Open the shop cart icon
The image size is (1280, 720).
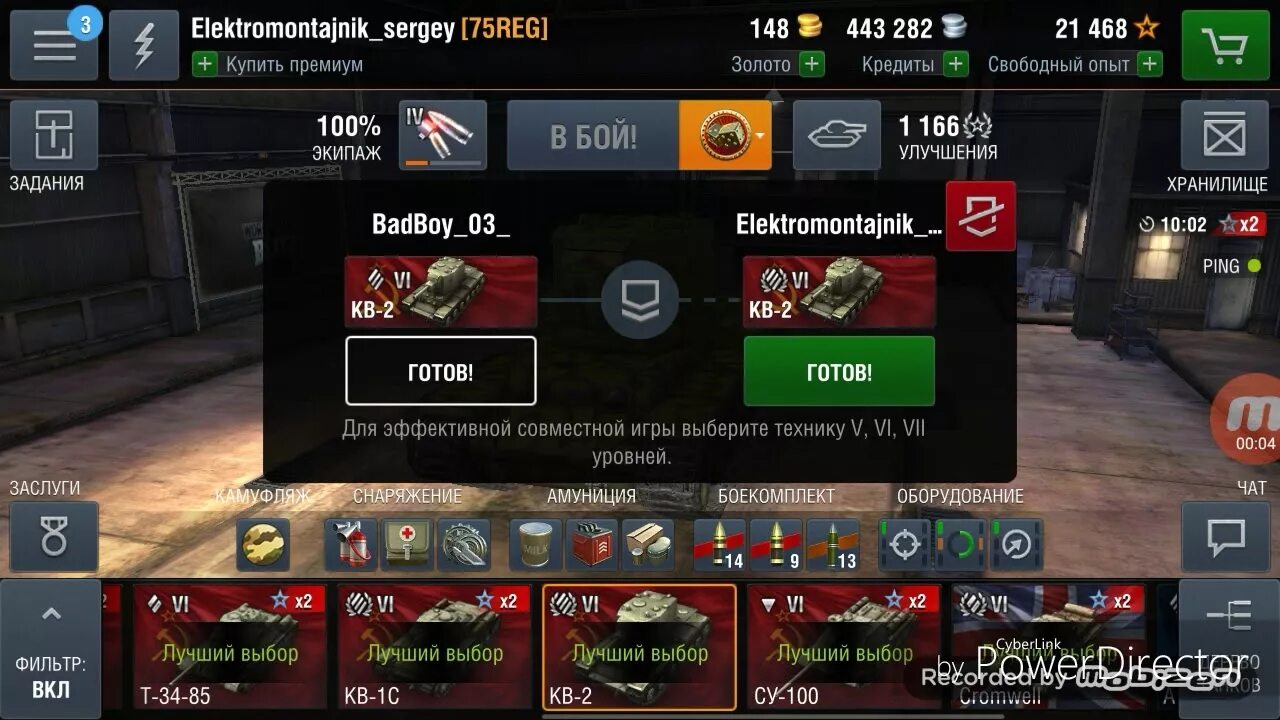[x=1225, y=46]
